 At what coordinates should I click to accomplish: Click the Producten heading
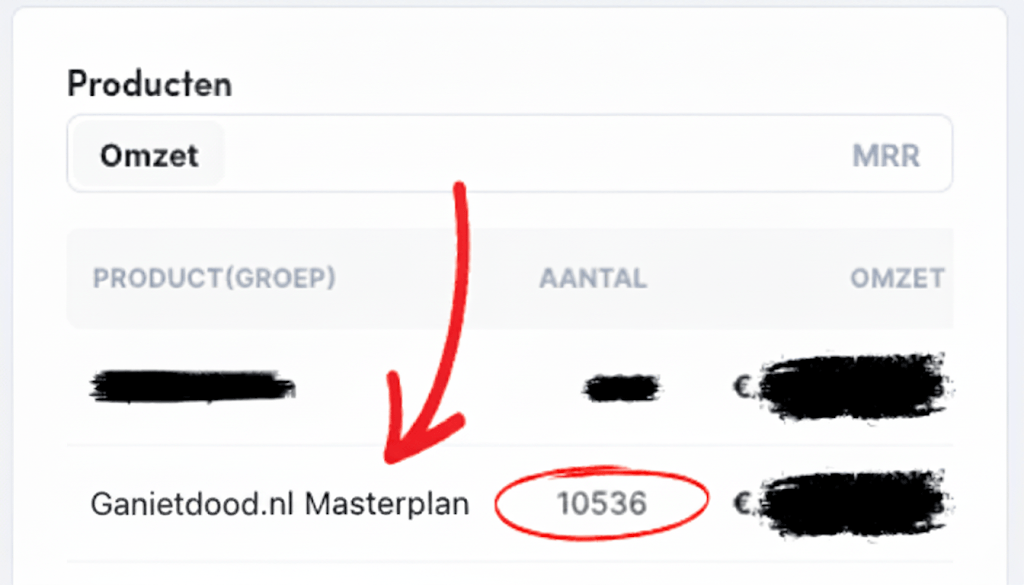150,84
